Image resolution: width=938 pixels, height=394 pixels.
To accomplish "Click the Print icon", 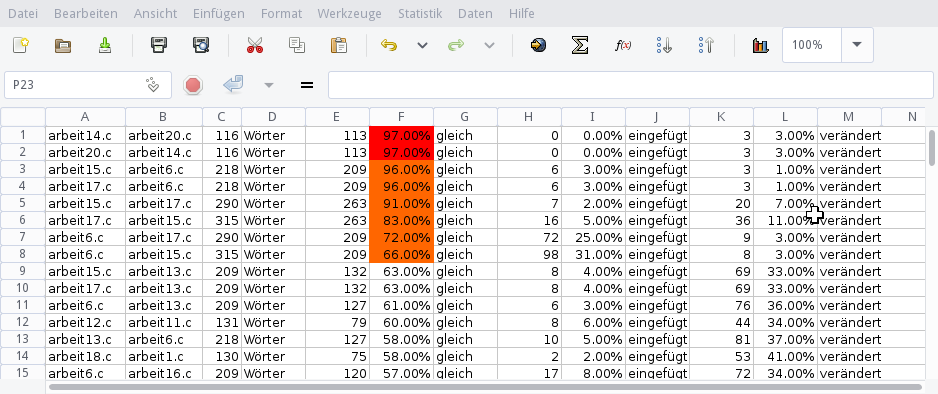I will point(159,45).
